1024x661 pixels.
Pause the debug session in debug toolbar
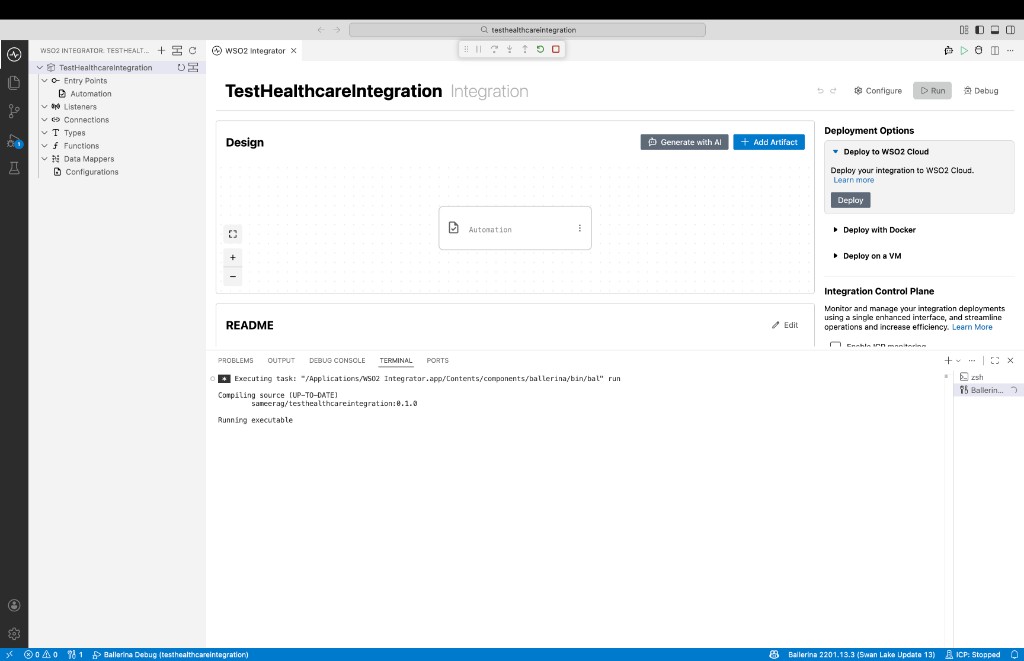[479, 49]
